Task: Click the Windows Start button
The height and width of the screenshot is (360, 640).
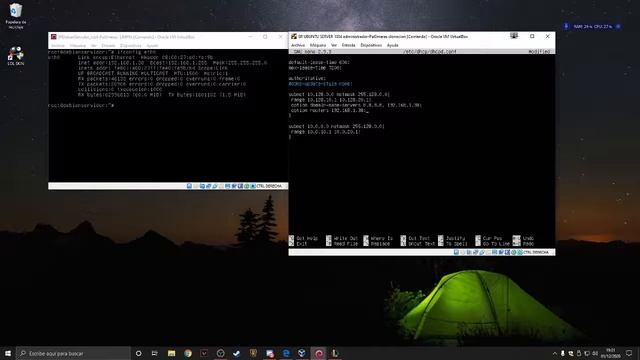Action: coord(8,353)
